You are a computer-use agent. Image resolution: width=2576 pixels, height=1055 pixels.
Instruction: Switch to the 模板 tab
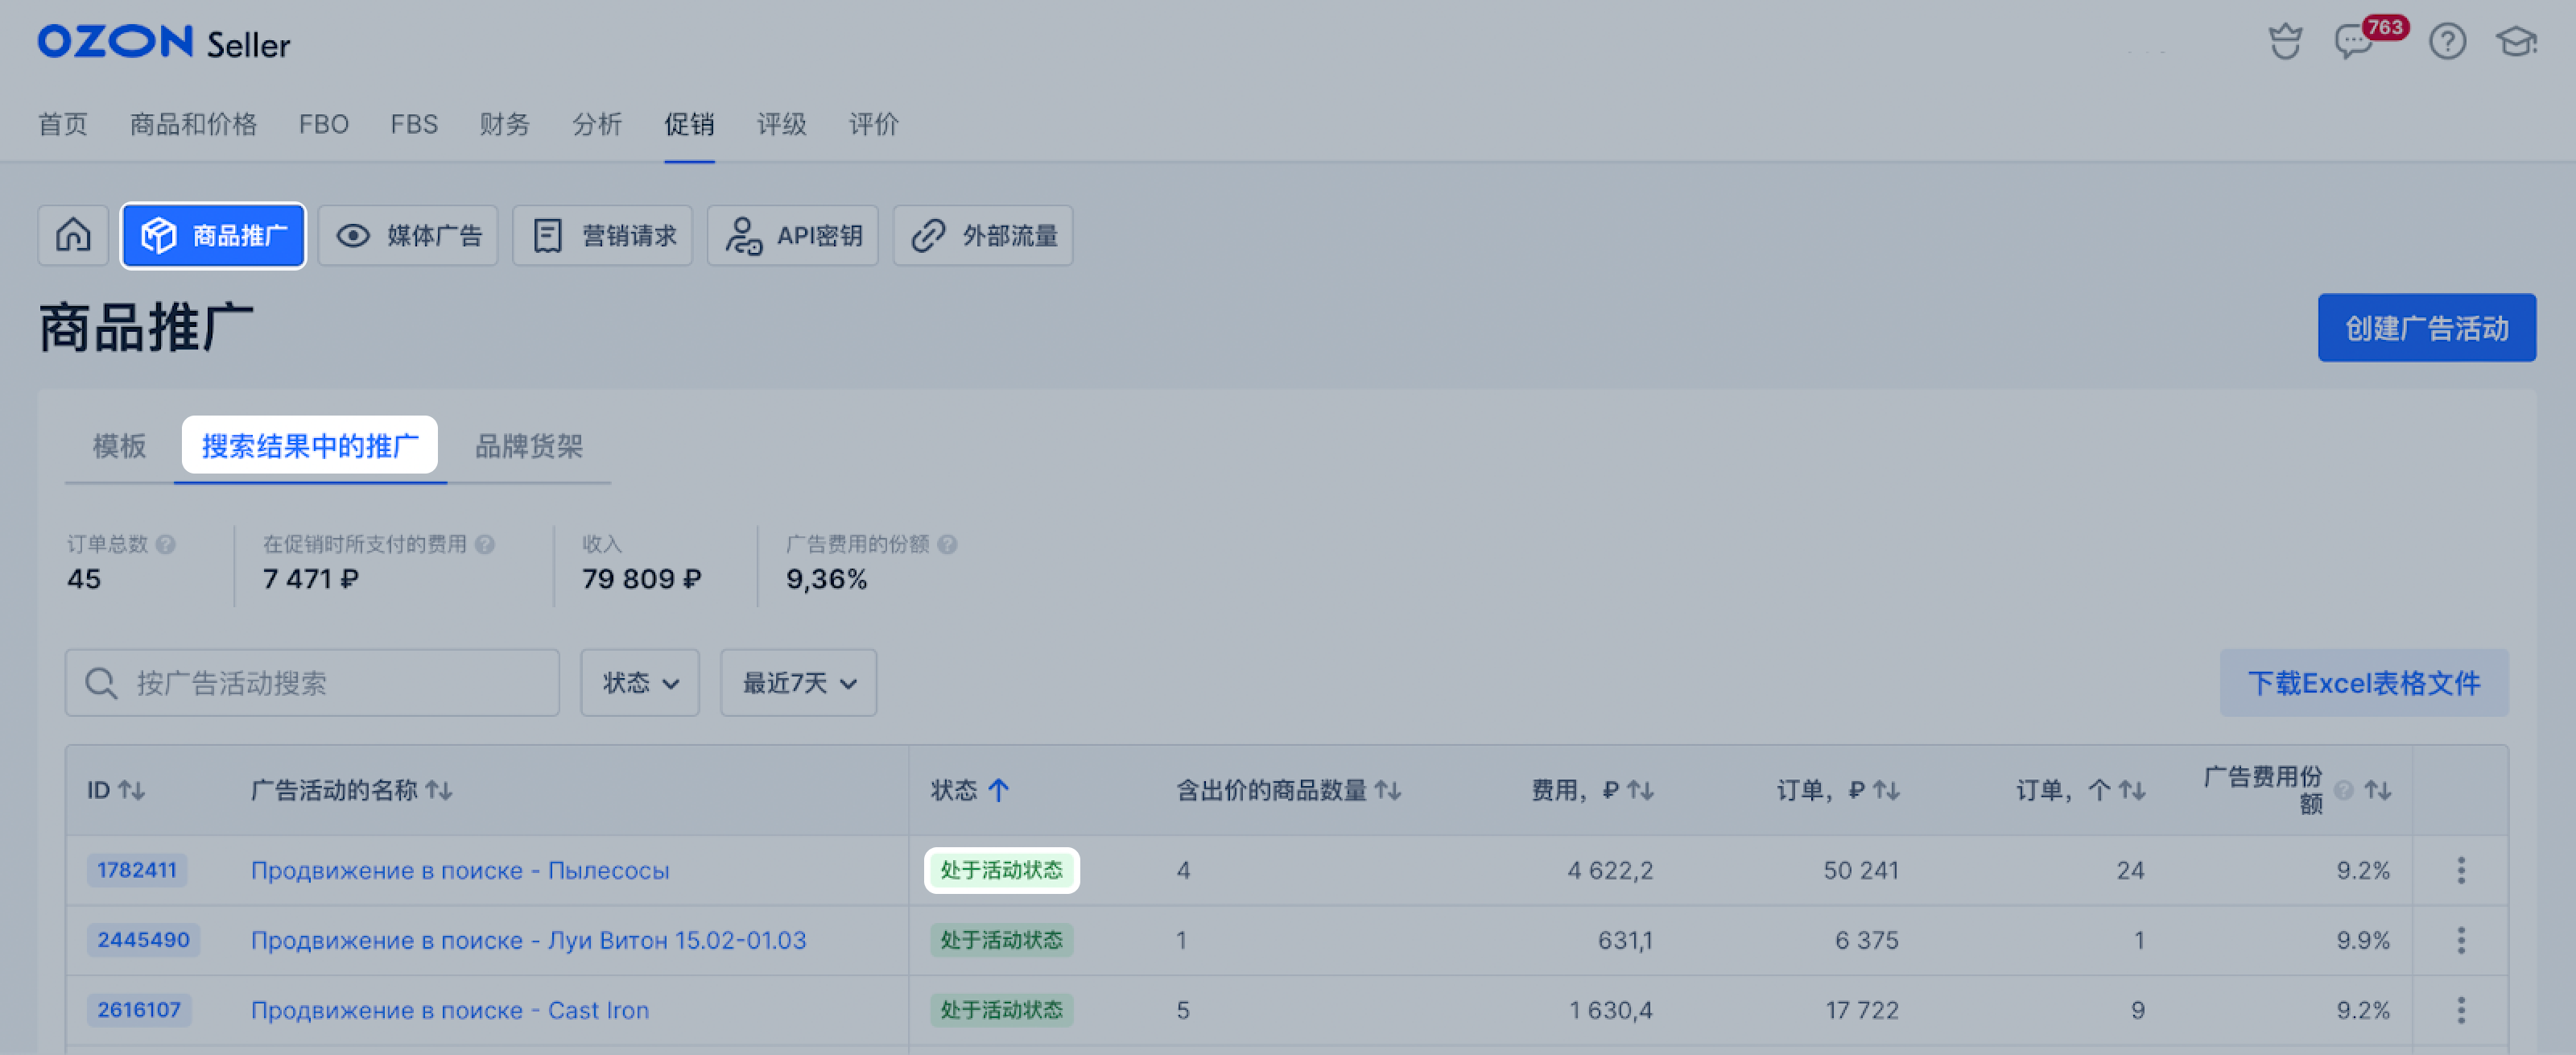pos(119,446)
